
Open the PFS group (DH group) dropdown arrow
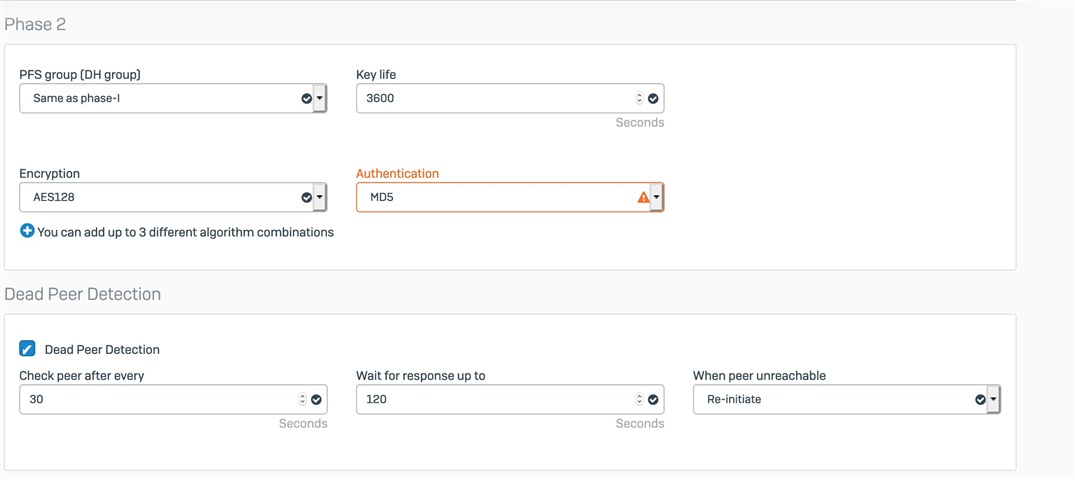(x=319, y=99)
